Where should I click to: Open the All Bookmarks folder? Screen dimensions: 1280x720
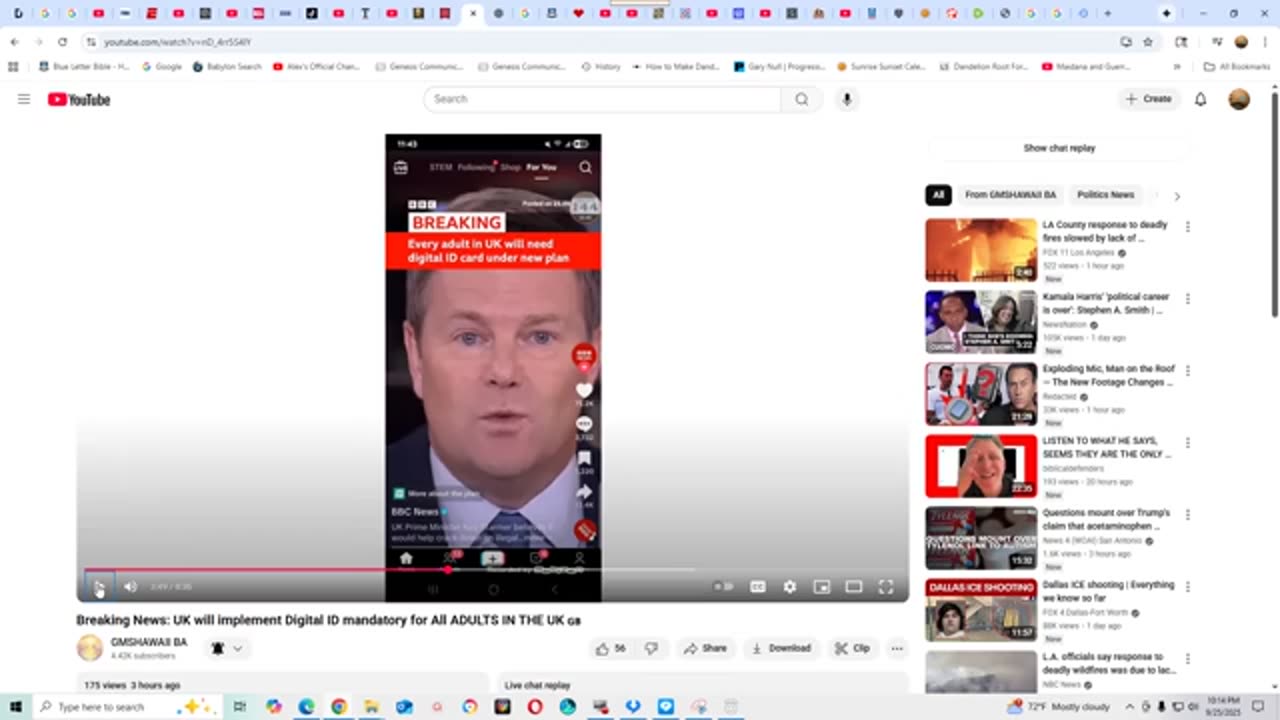click(1237, 67)
